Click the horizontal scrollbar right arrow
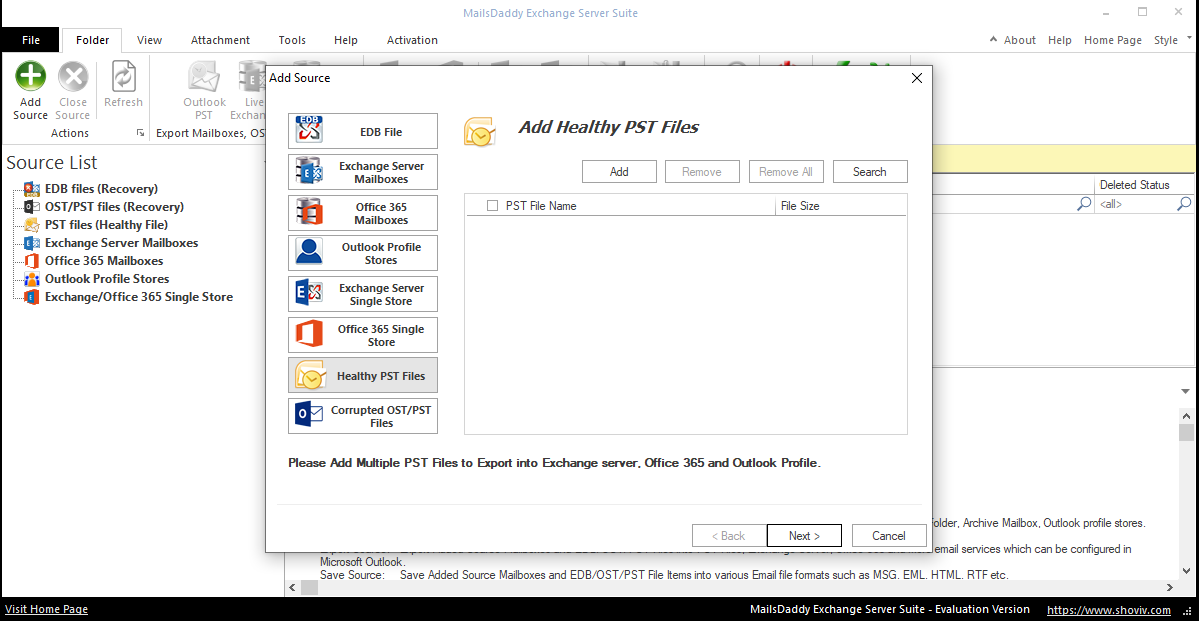The width and height of the screenshot is (1199, 621). click(x=1171, y=587)
